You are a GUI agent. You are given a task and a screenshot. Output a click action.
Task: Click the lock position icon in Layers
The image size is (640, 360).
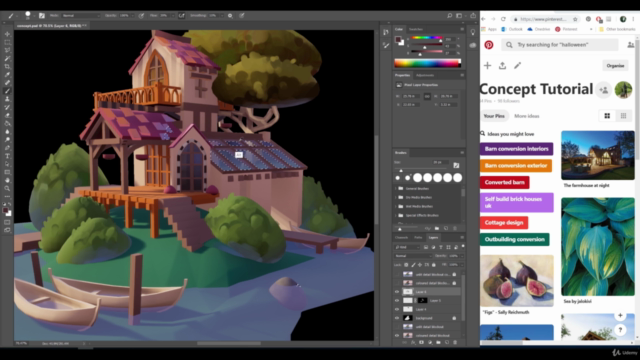(x=420, y=264)
